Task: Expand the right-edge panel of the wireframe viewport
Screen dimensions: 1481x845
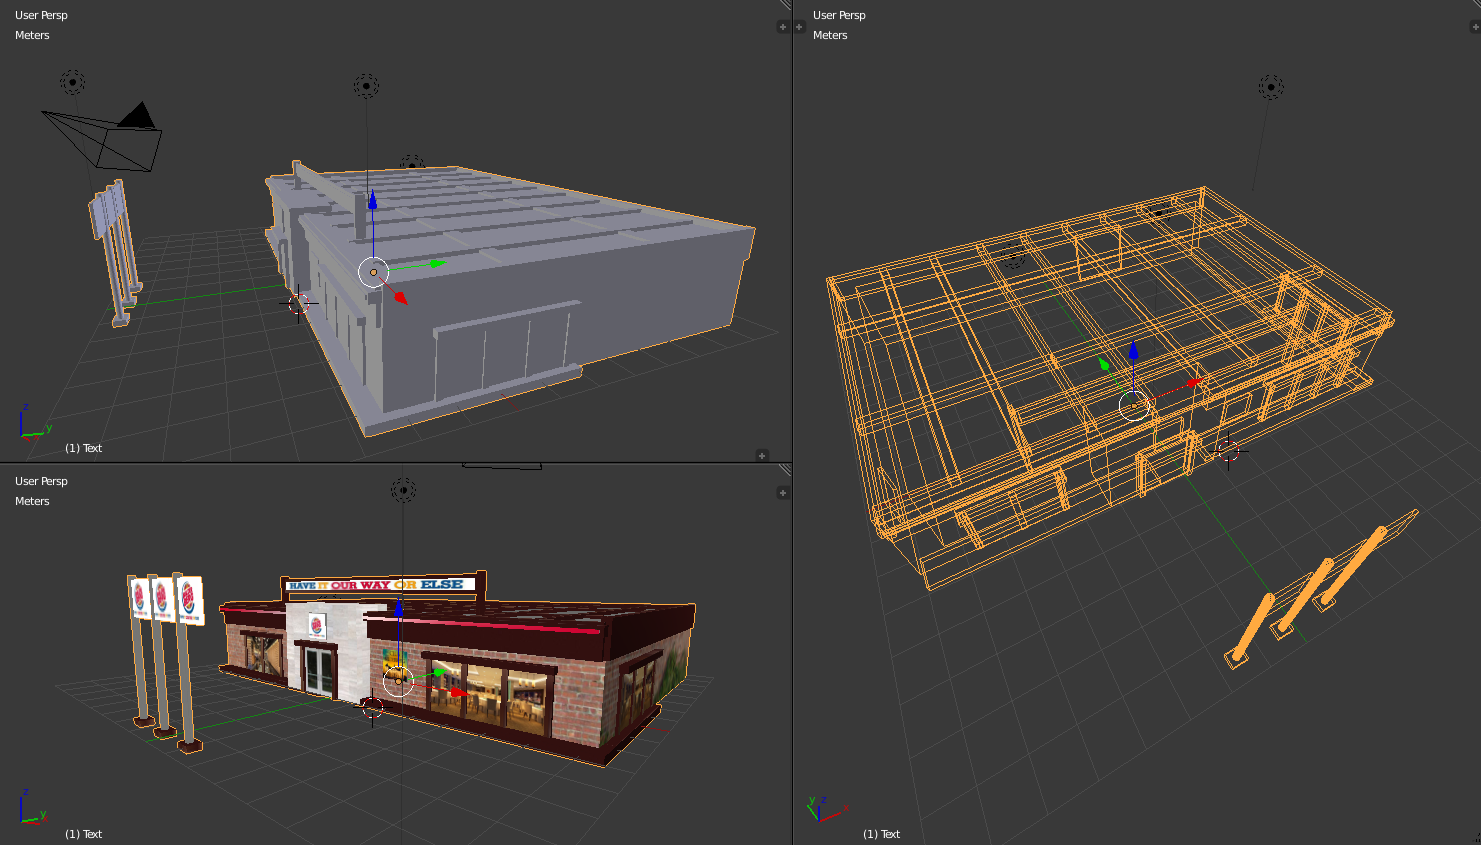Action: 1475,27
